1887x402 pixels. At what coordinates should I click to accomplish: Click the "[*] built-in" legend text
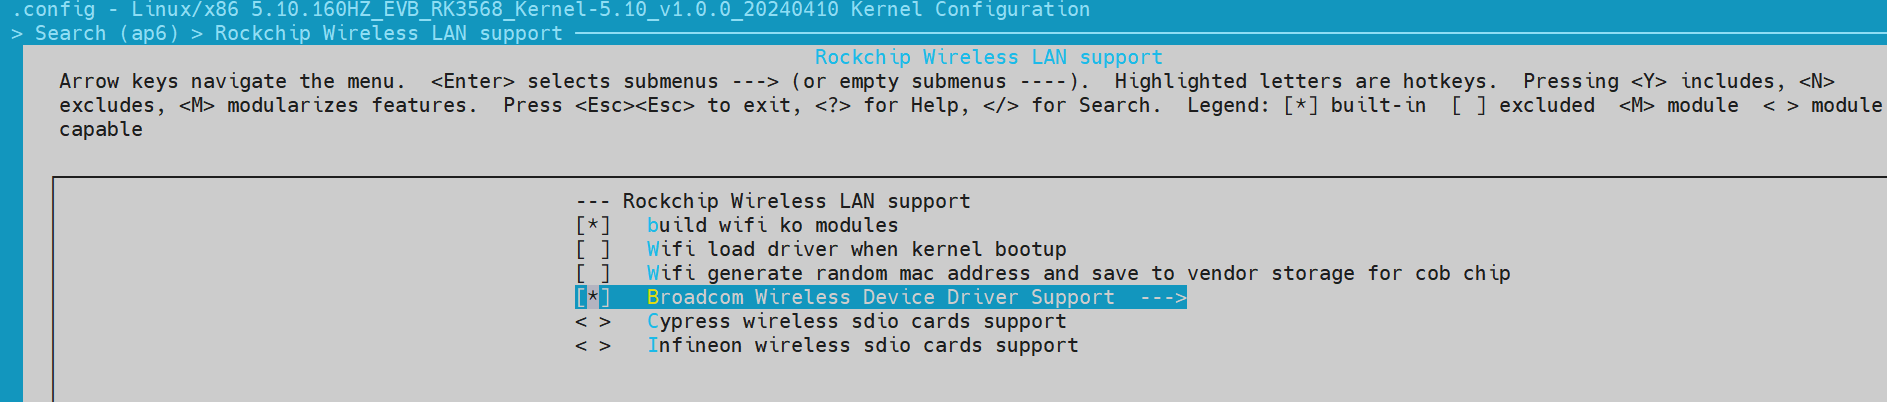[x=1355, y=106]
